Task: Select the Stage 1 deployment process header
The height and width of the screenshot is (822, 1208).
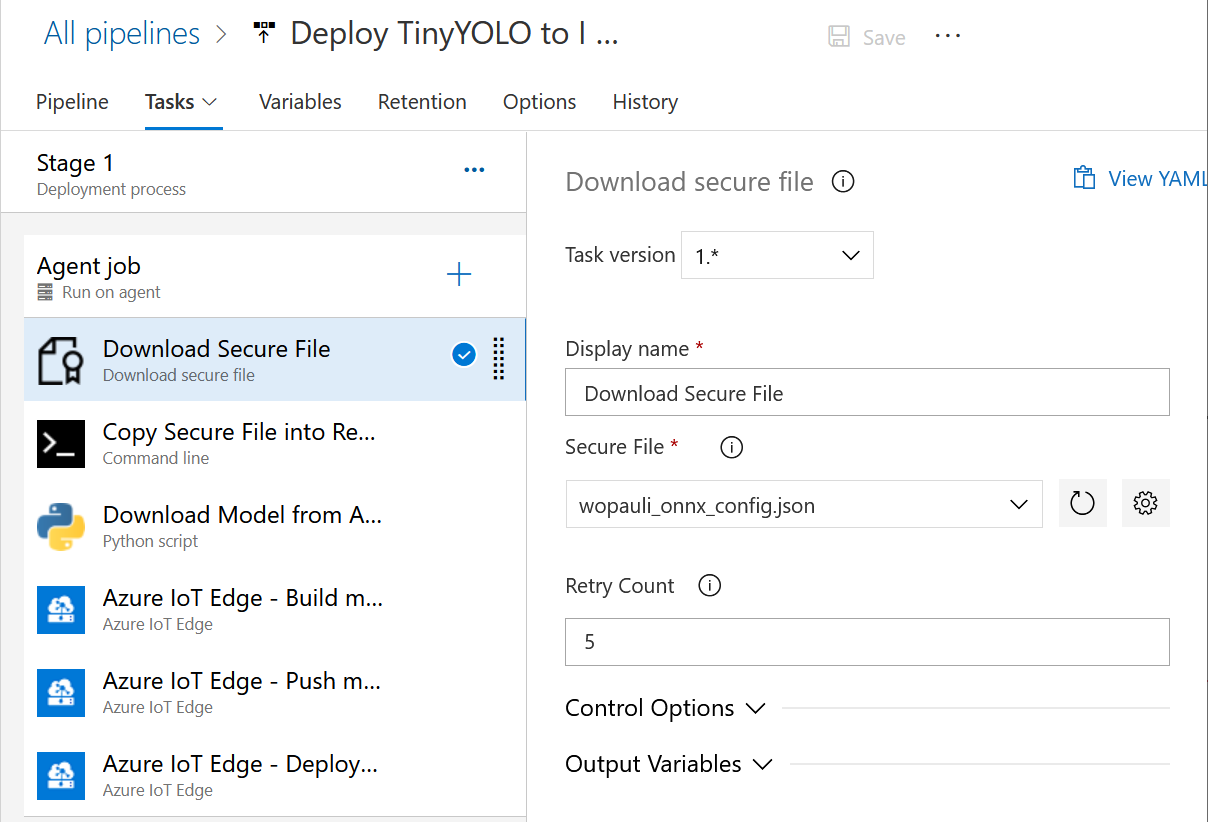Action: (264, 172)
